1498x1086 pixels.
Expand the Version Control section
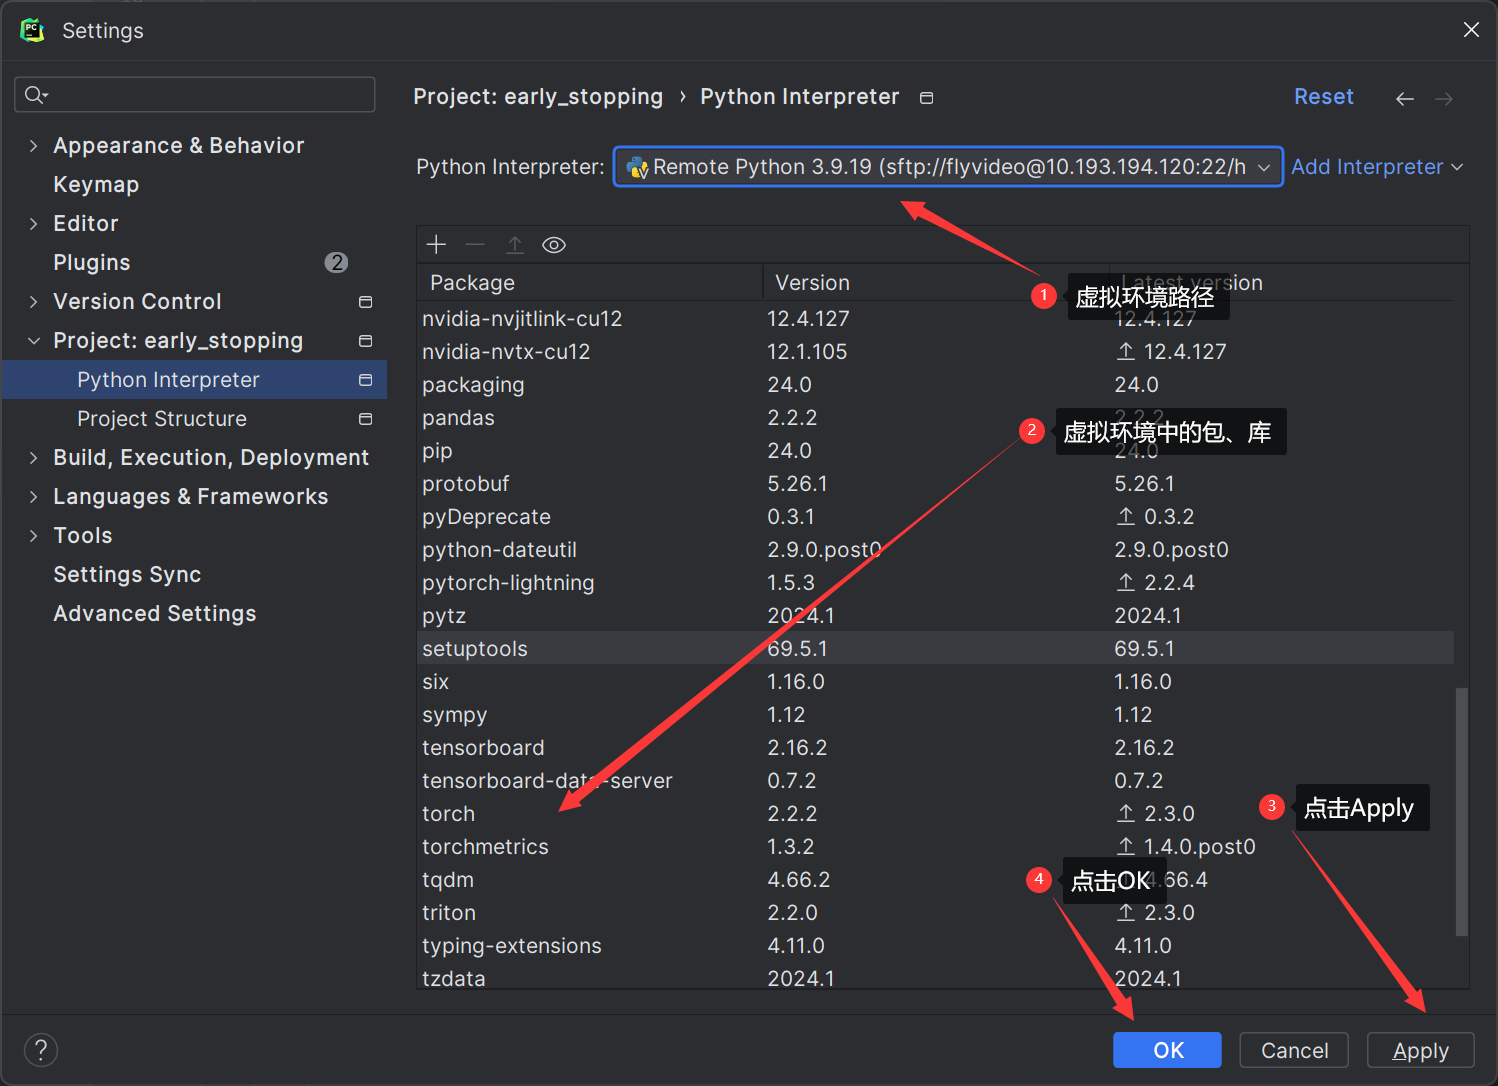(x=34, y=302)
